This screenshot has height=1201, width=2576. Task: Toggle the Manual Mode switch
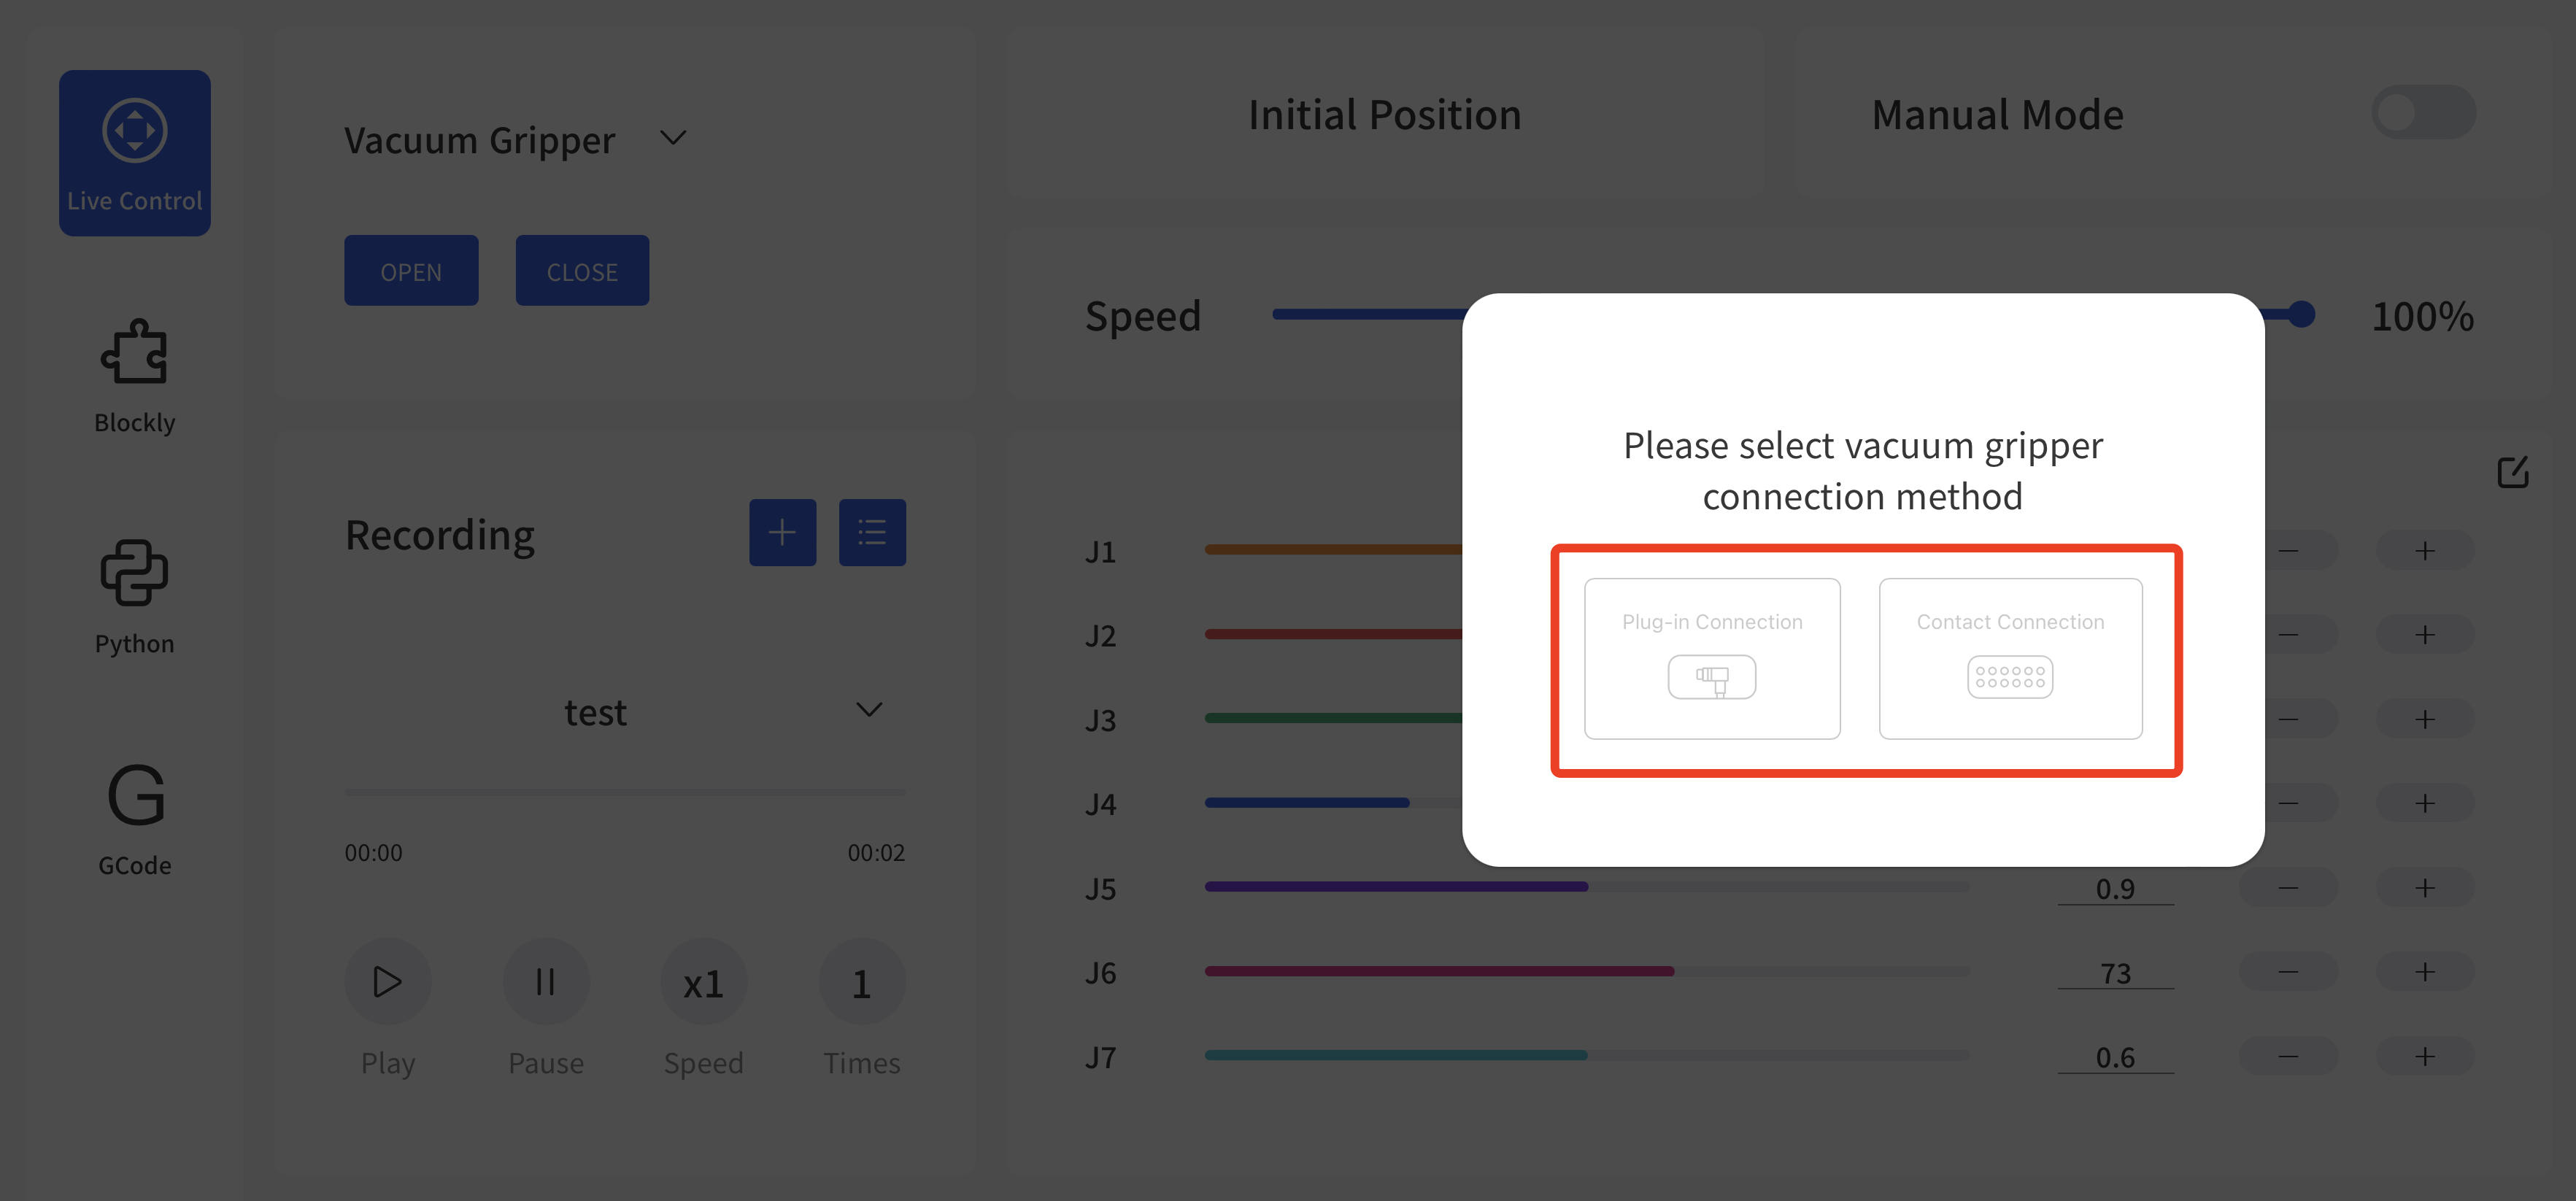coord(2421,113)
